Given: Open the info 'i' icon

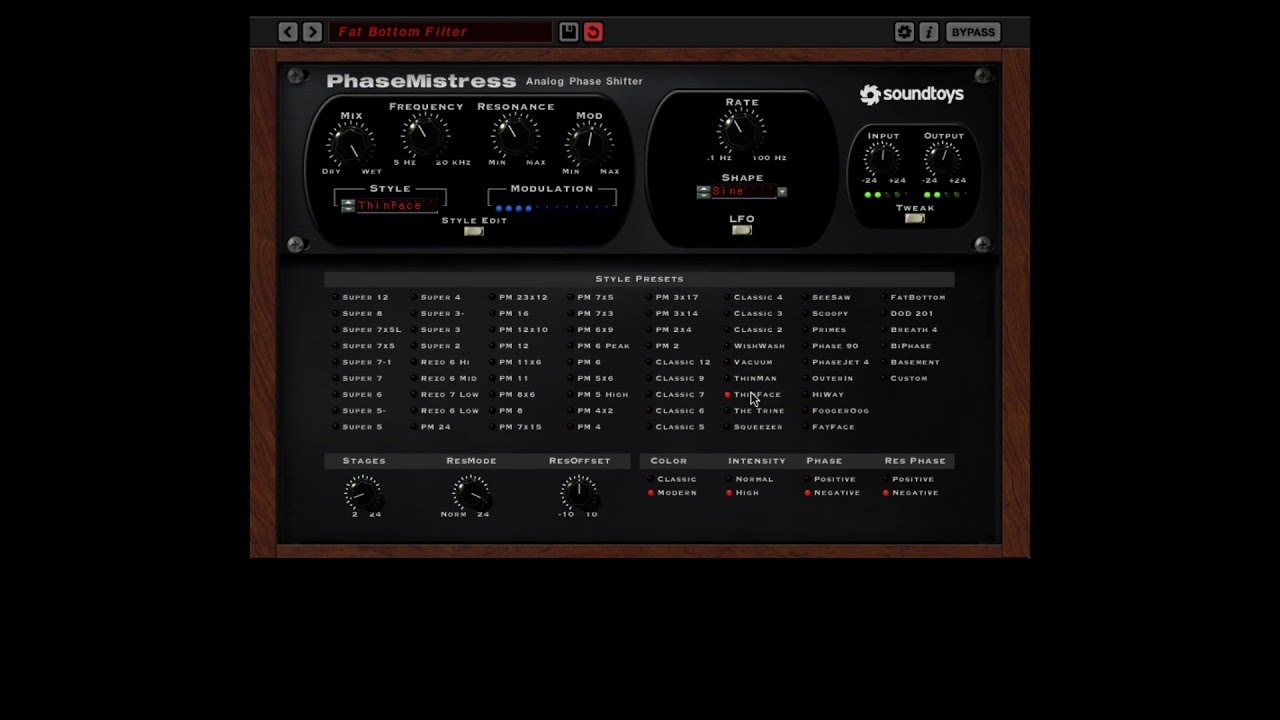Looking at the screenshot, I should tap(928, 32).
